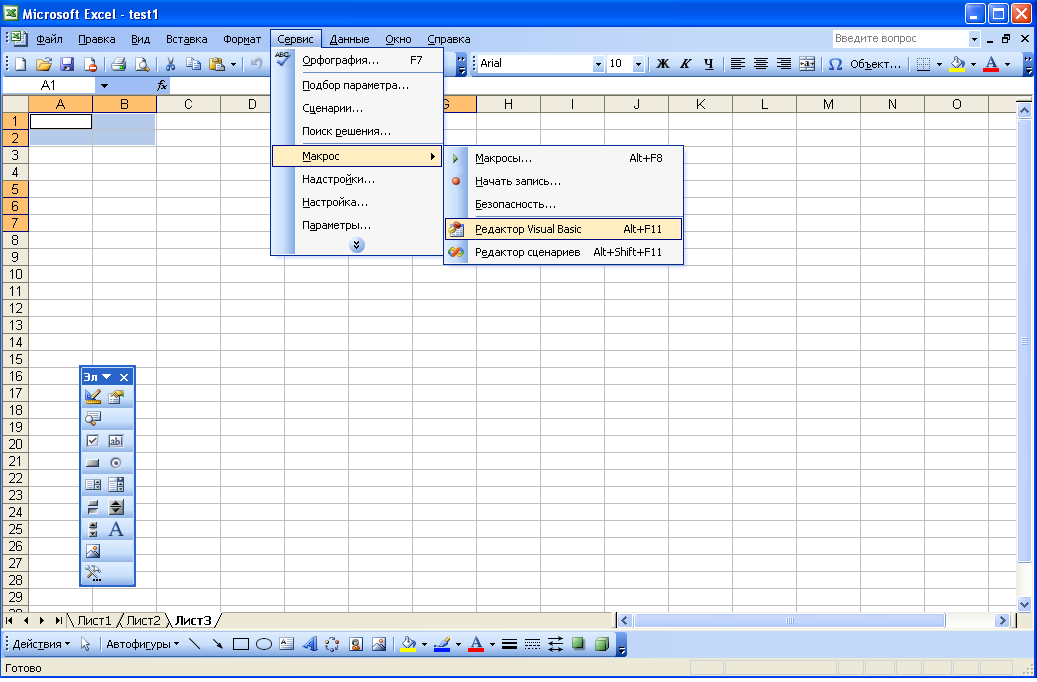The height and width of the screenshot is (682, 1037).
Task: Select Option Button control in toolbox
Action: (x=116, y=463)
